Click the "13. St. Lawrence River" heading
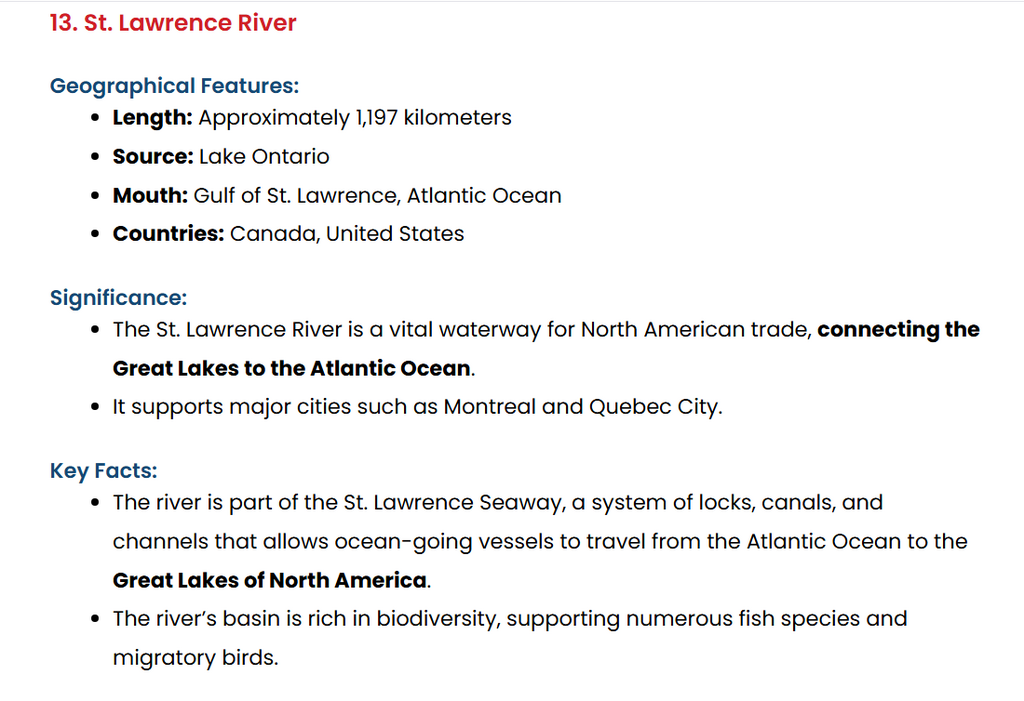 coord(173,23)
